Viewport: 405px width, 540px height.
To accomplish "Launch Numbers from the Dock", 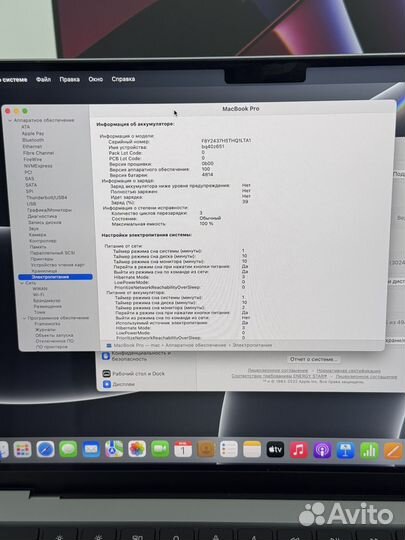I will point(369,451).
